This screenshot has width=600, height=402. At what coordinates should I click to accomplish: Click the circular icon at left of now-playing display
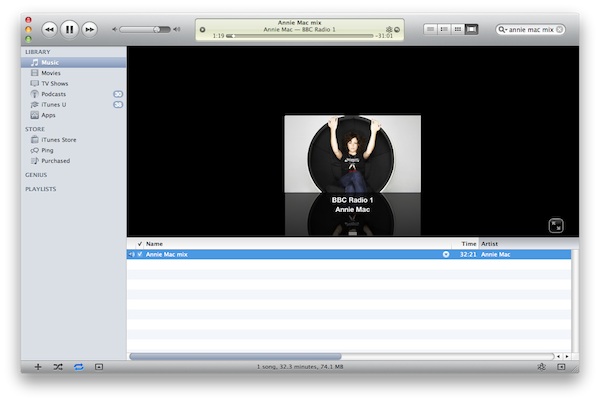202,29
